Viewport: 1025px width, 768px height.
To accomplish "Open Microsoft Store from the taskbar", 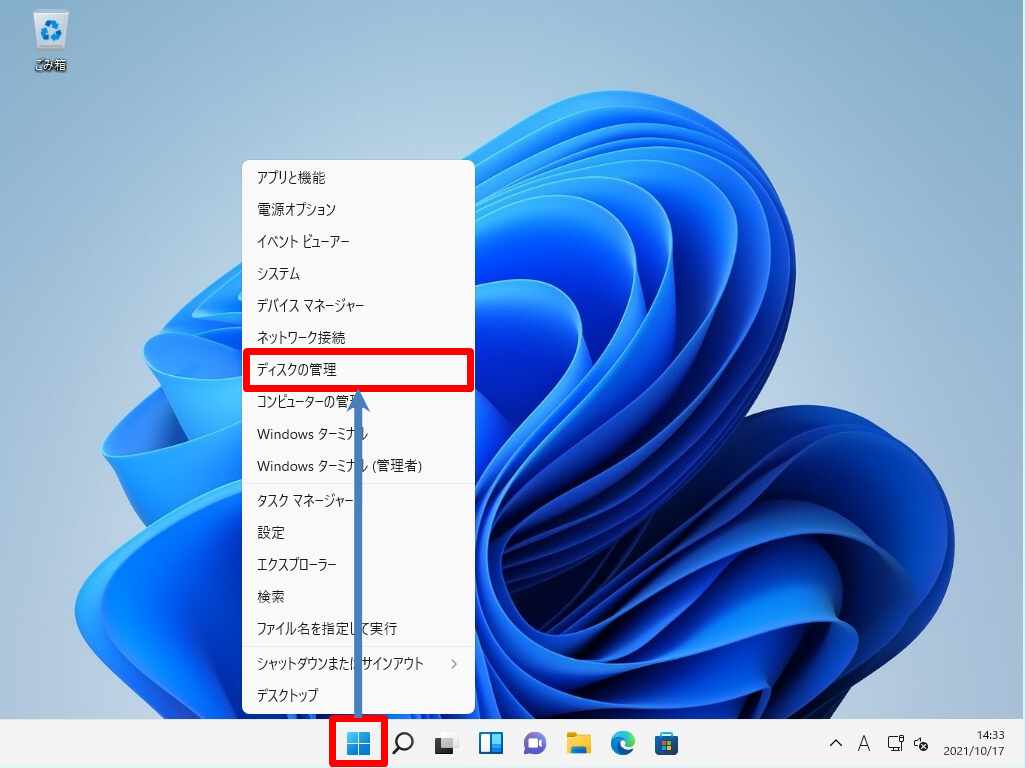I will [x=666, y=743].
